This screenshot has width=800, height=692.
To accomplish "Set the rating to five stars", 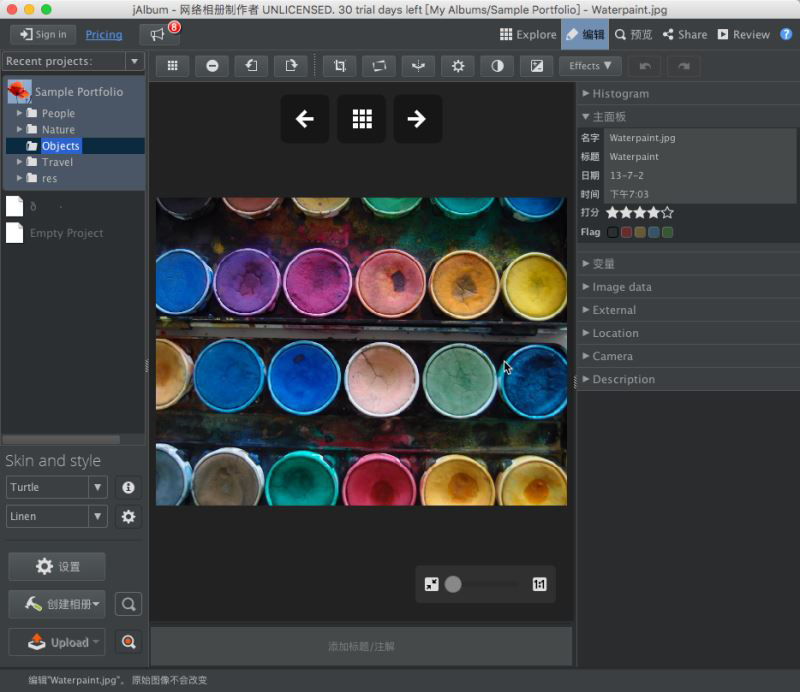I will tap(667, 213).
